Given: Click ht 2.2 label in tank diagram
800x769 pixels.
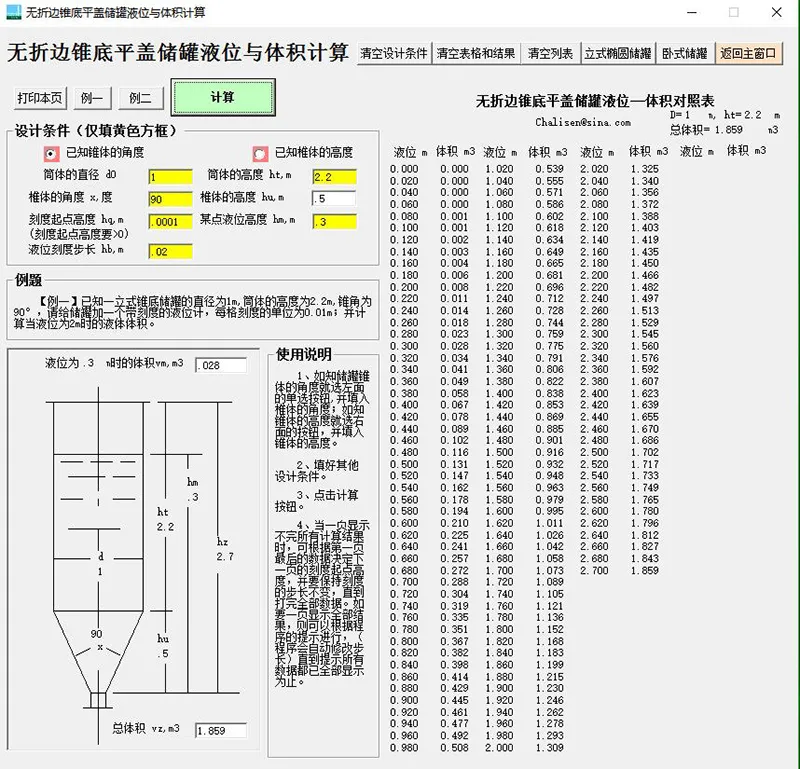Looking at the screenshot, I should click(165, 519).
